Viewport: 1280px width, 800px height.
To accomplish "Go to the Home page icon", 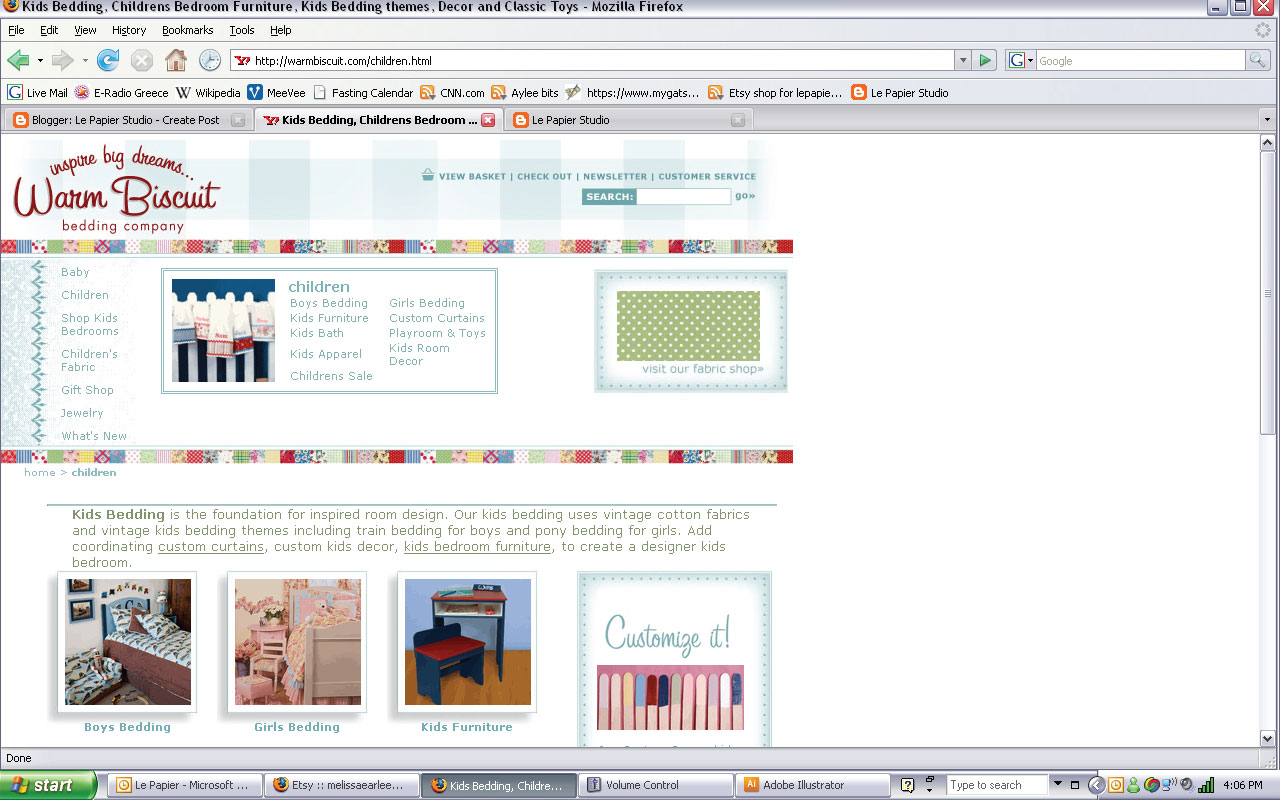I will pyautogui.click(x=176, y=60).
